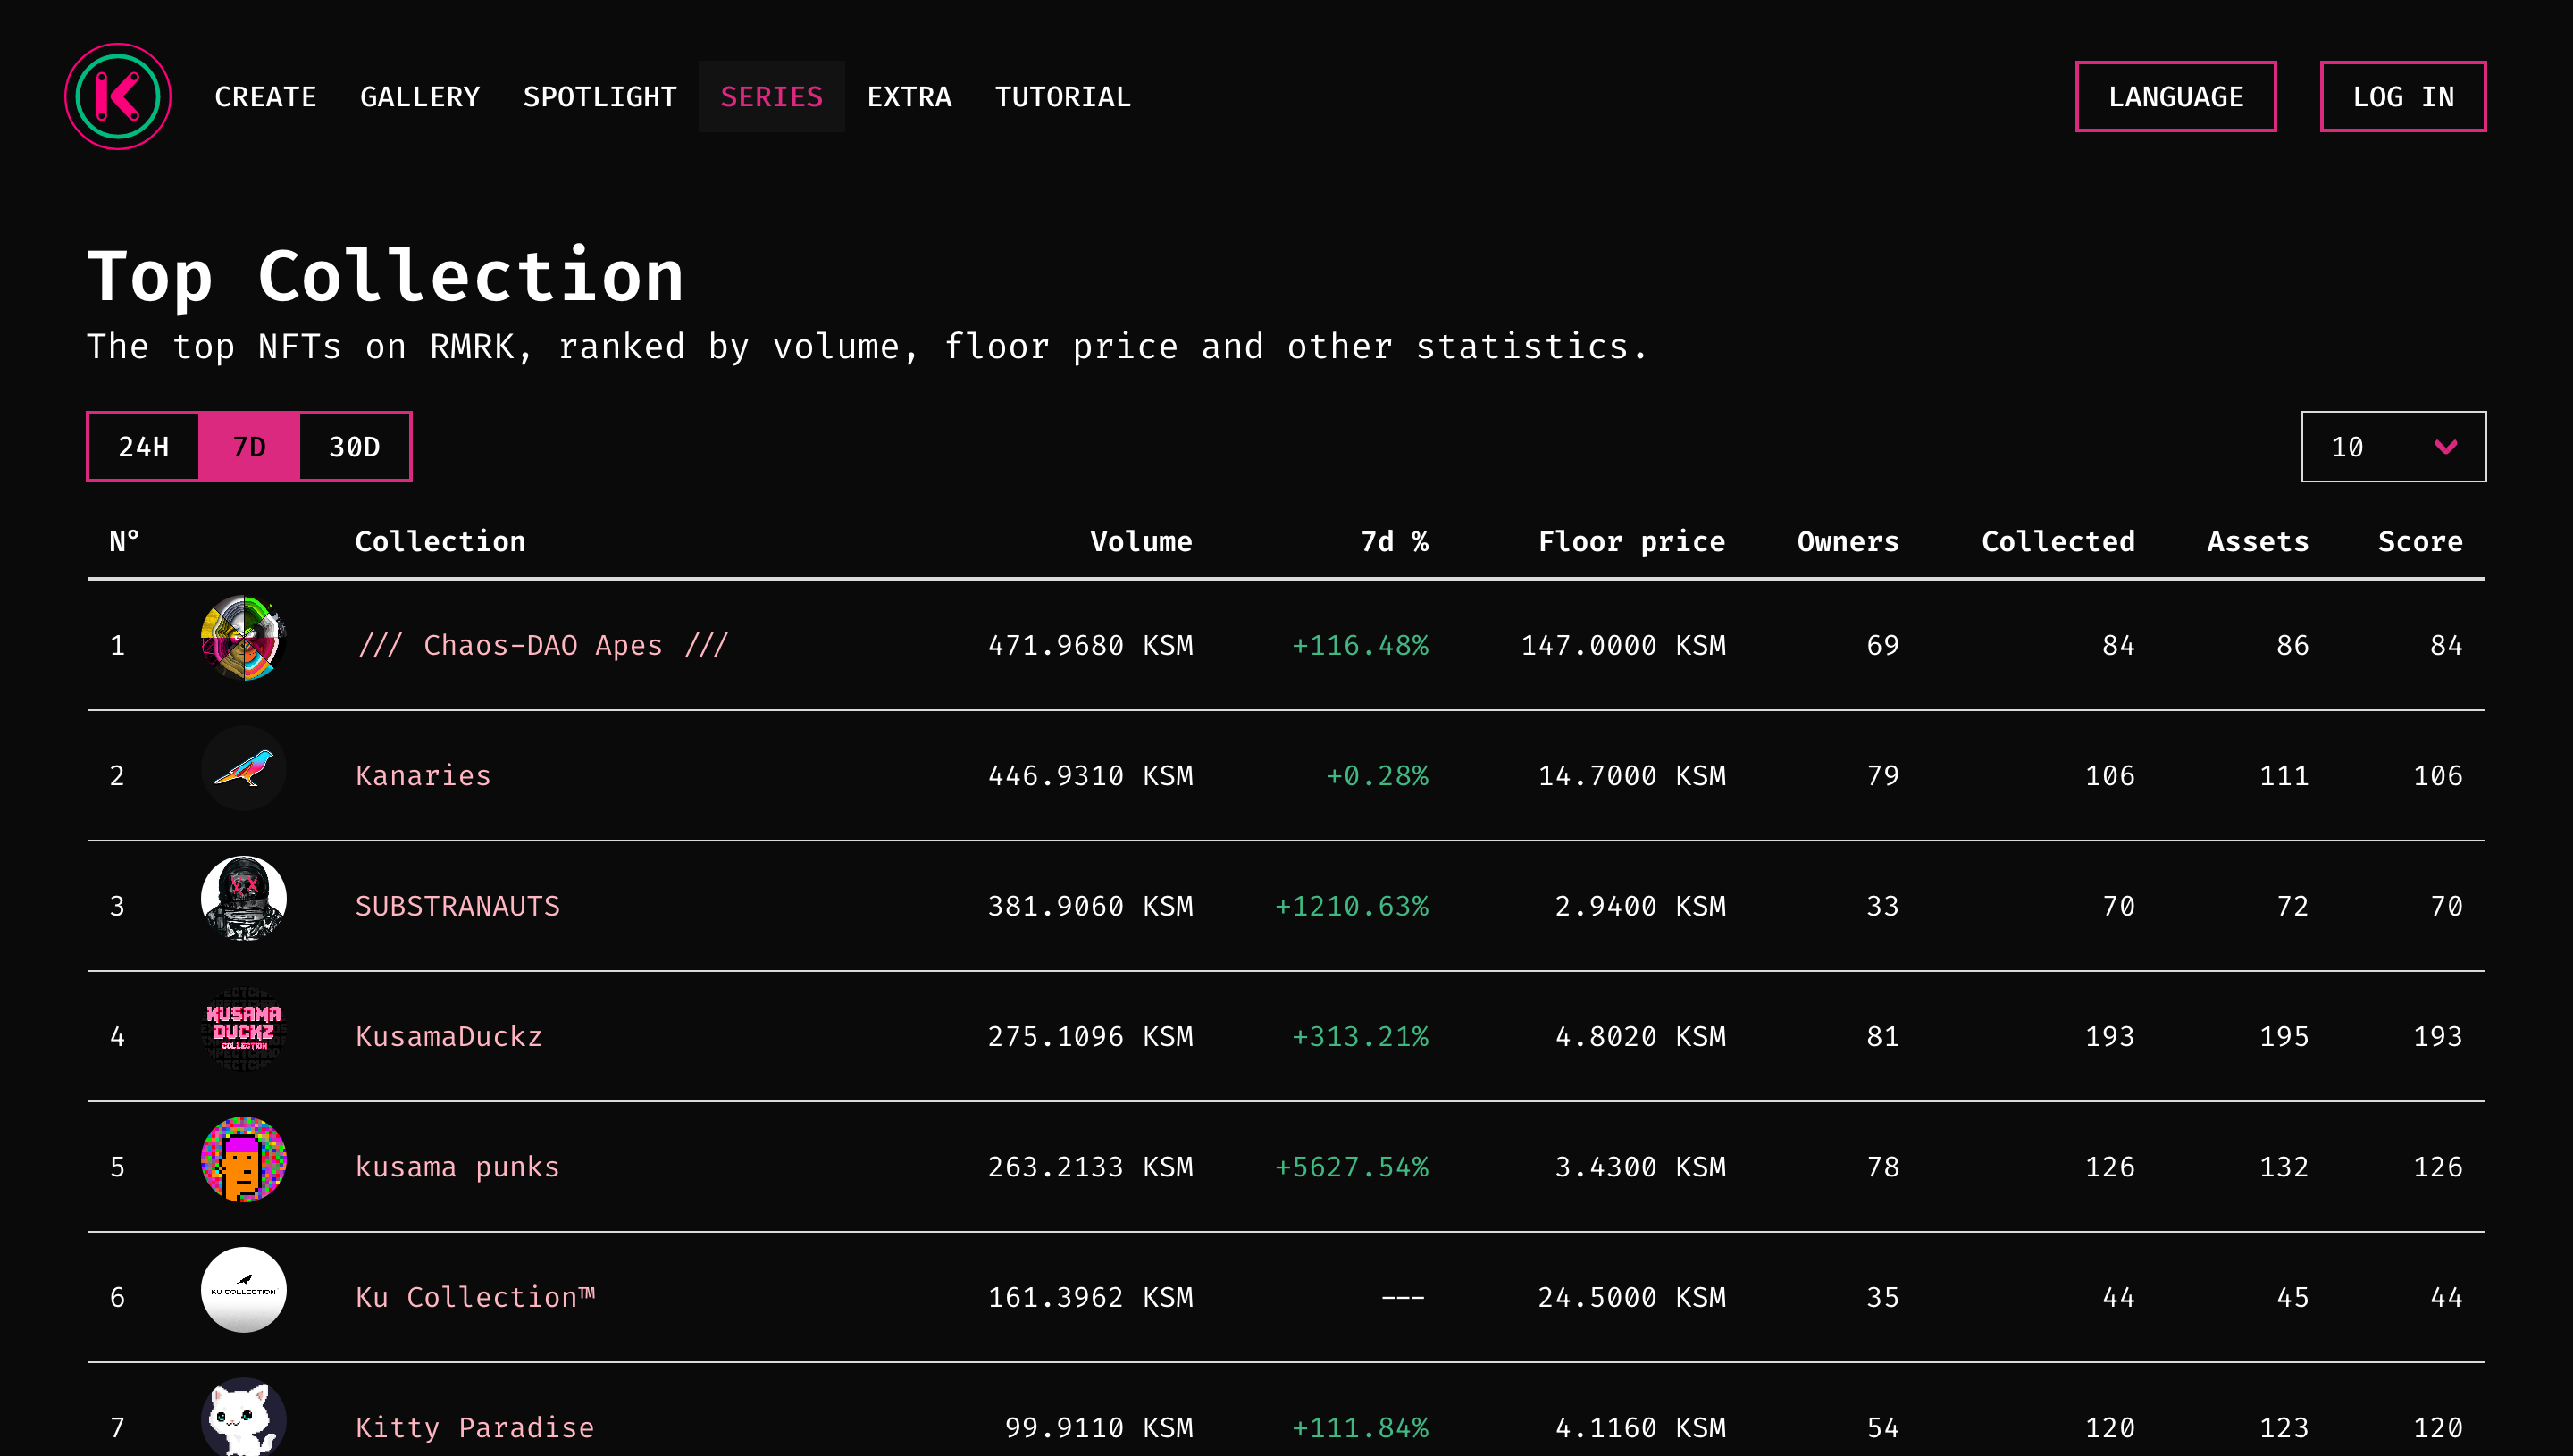Open the LANGUAGE selector menu
The width and height of the screenshot is (2573, 1456).
pyautogui.click(x=2175, y=97)
